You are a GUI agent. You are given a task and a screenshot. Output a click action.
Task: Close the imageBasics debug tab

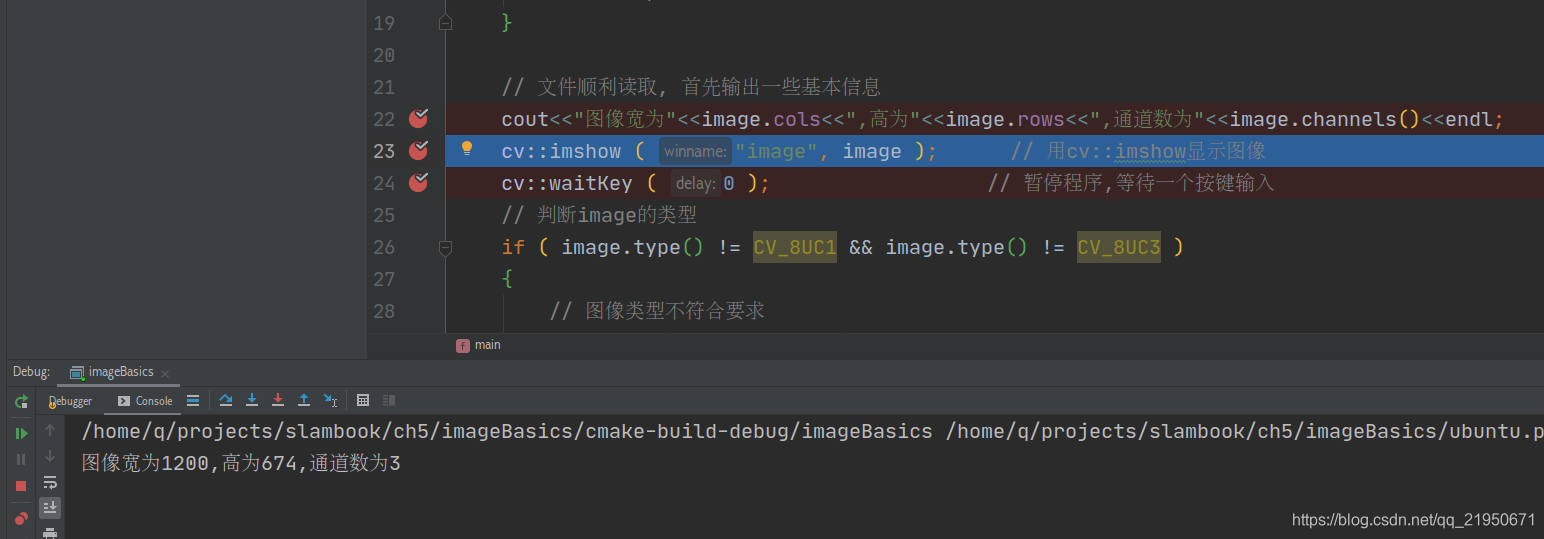coord(165,373)
